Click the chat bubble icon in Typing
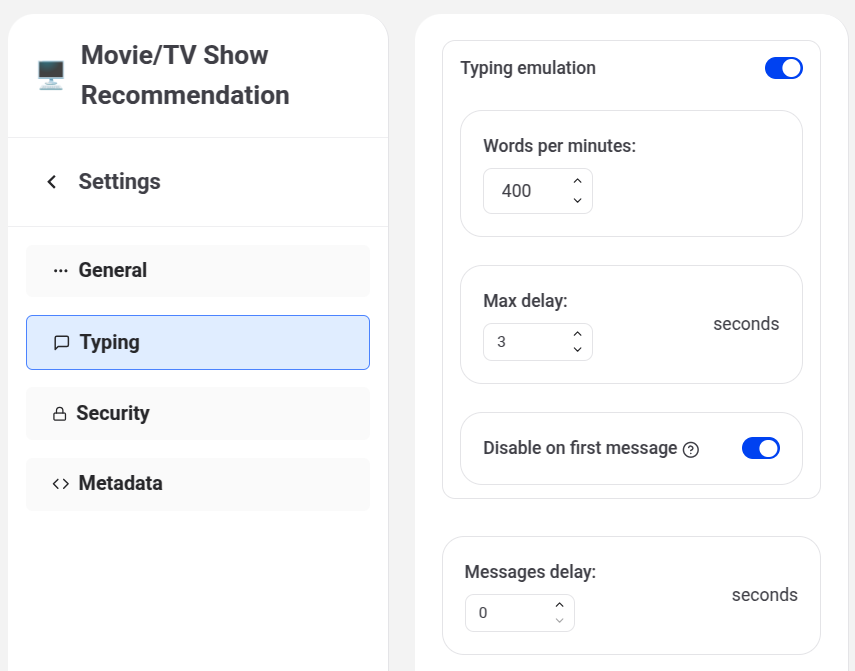 point(61,343)
